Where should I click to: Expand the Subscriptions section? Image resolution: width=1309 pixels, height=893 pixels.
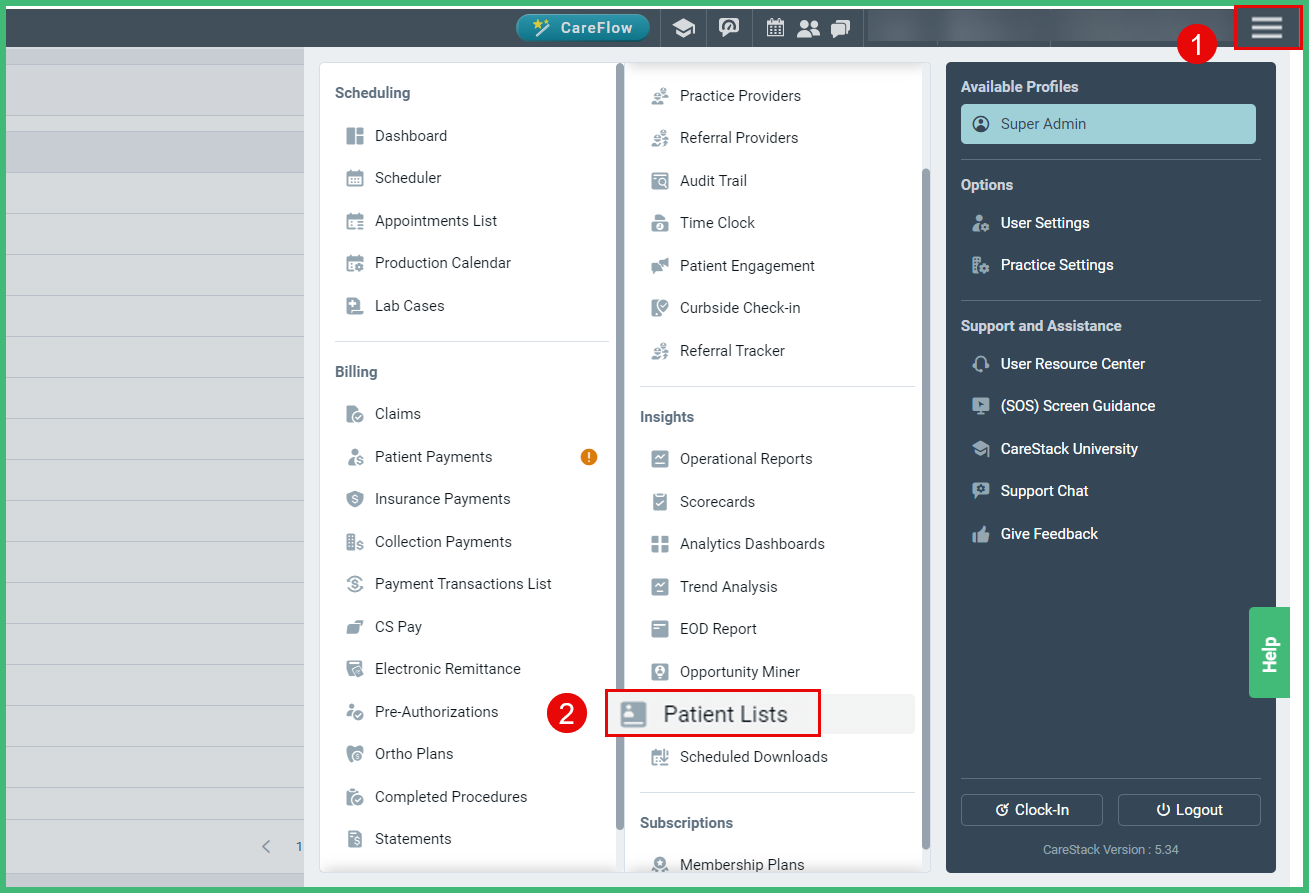pyautogui.click(x=686, y=823)
